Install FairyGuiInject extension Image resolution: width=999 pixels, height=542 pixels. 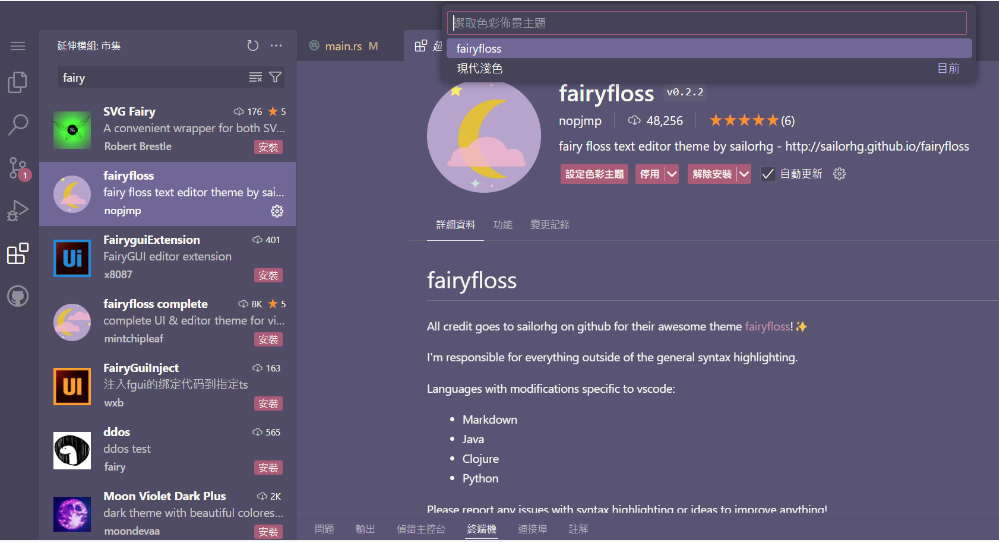click(268, 404)
